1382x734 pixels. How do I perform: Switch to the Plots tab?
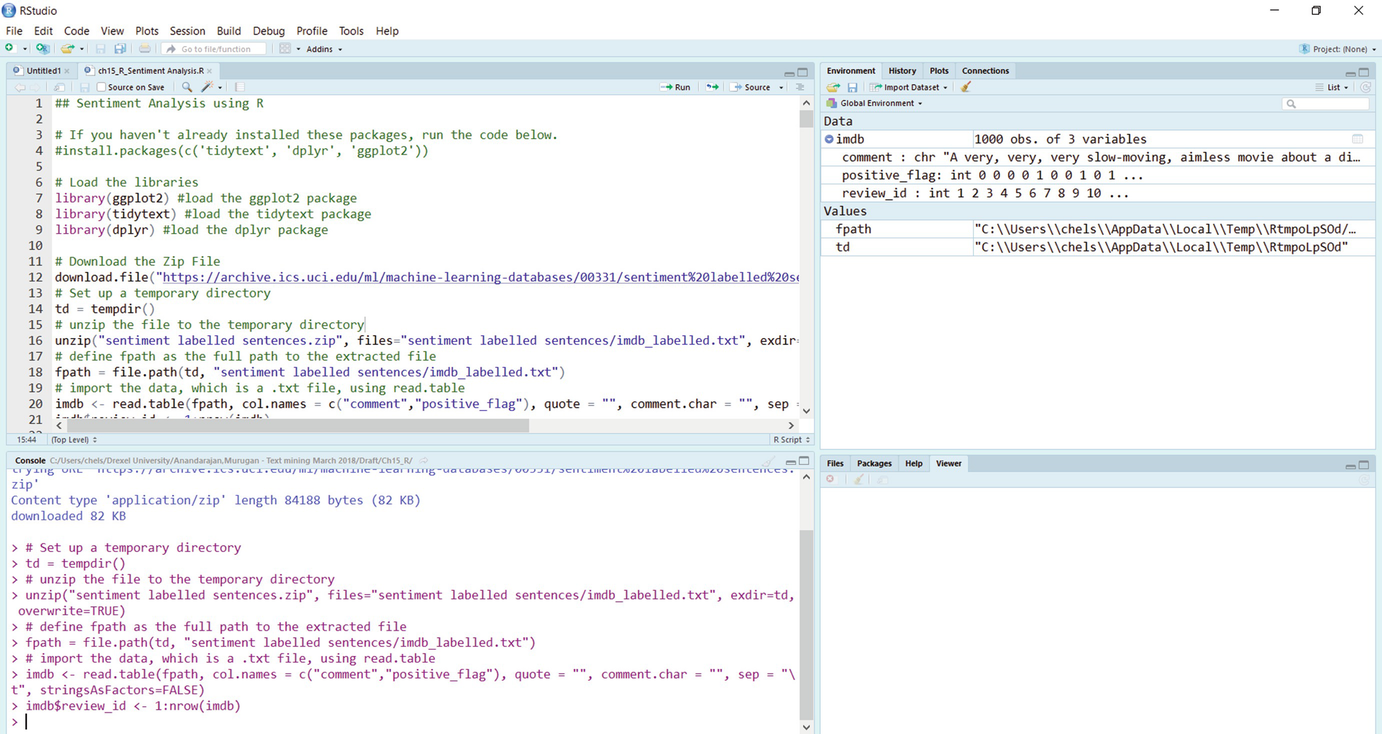click(939, 71)
